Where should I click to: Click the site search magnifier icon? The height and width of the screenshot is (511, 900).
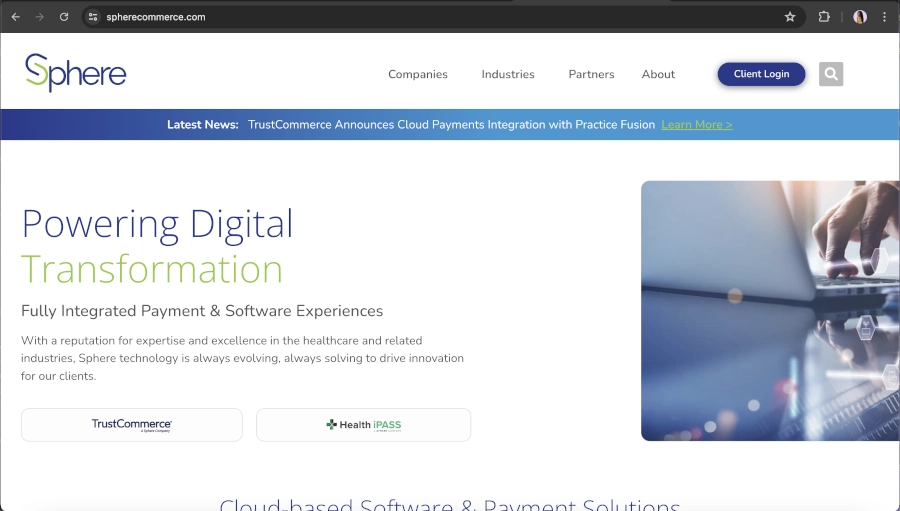tap(831, 74)
